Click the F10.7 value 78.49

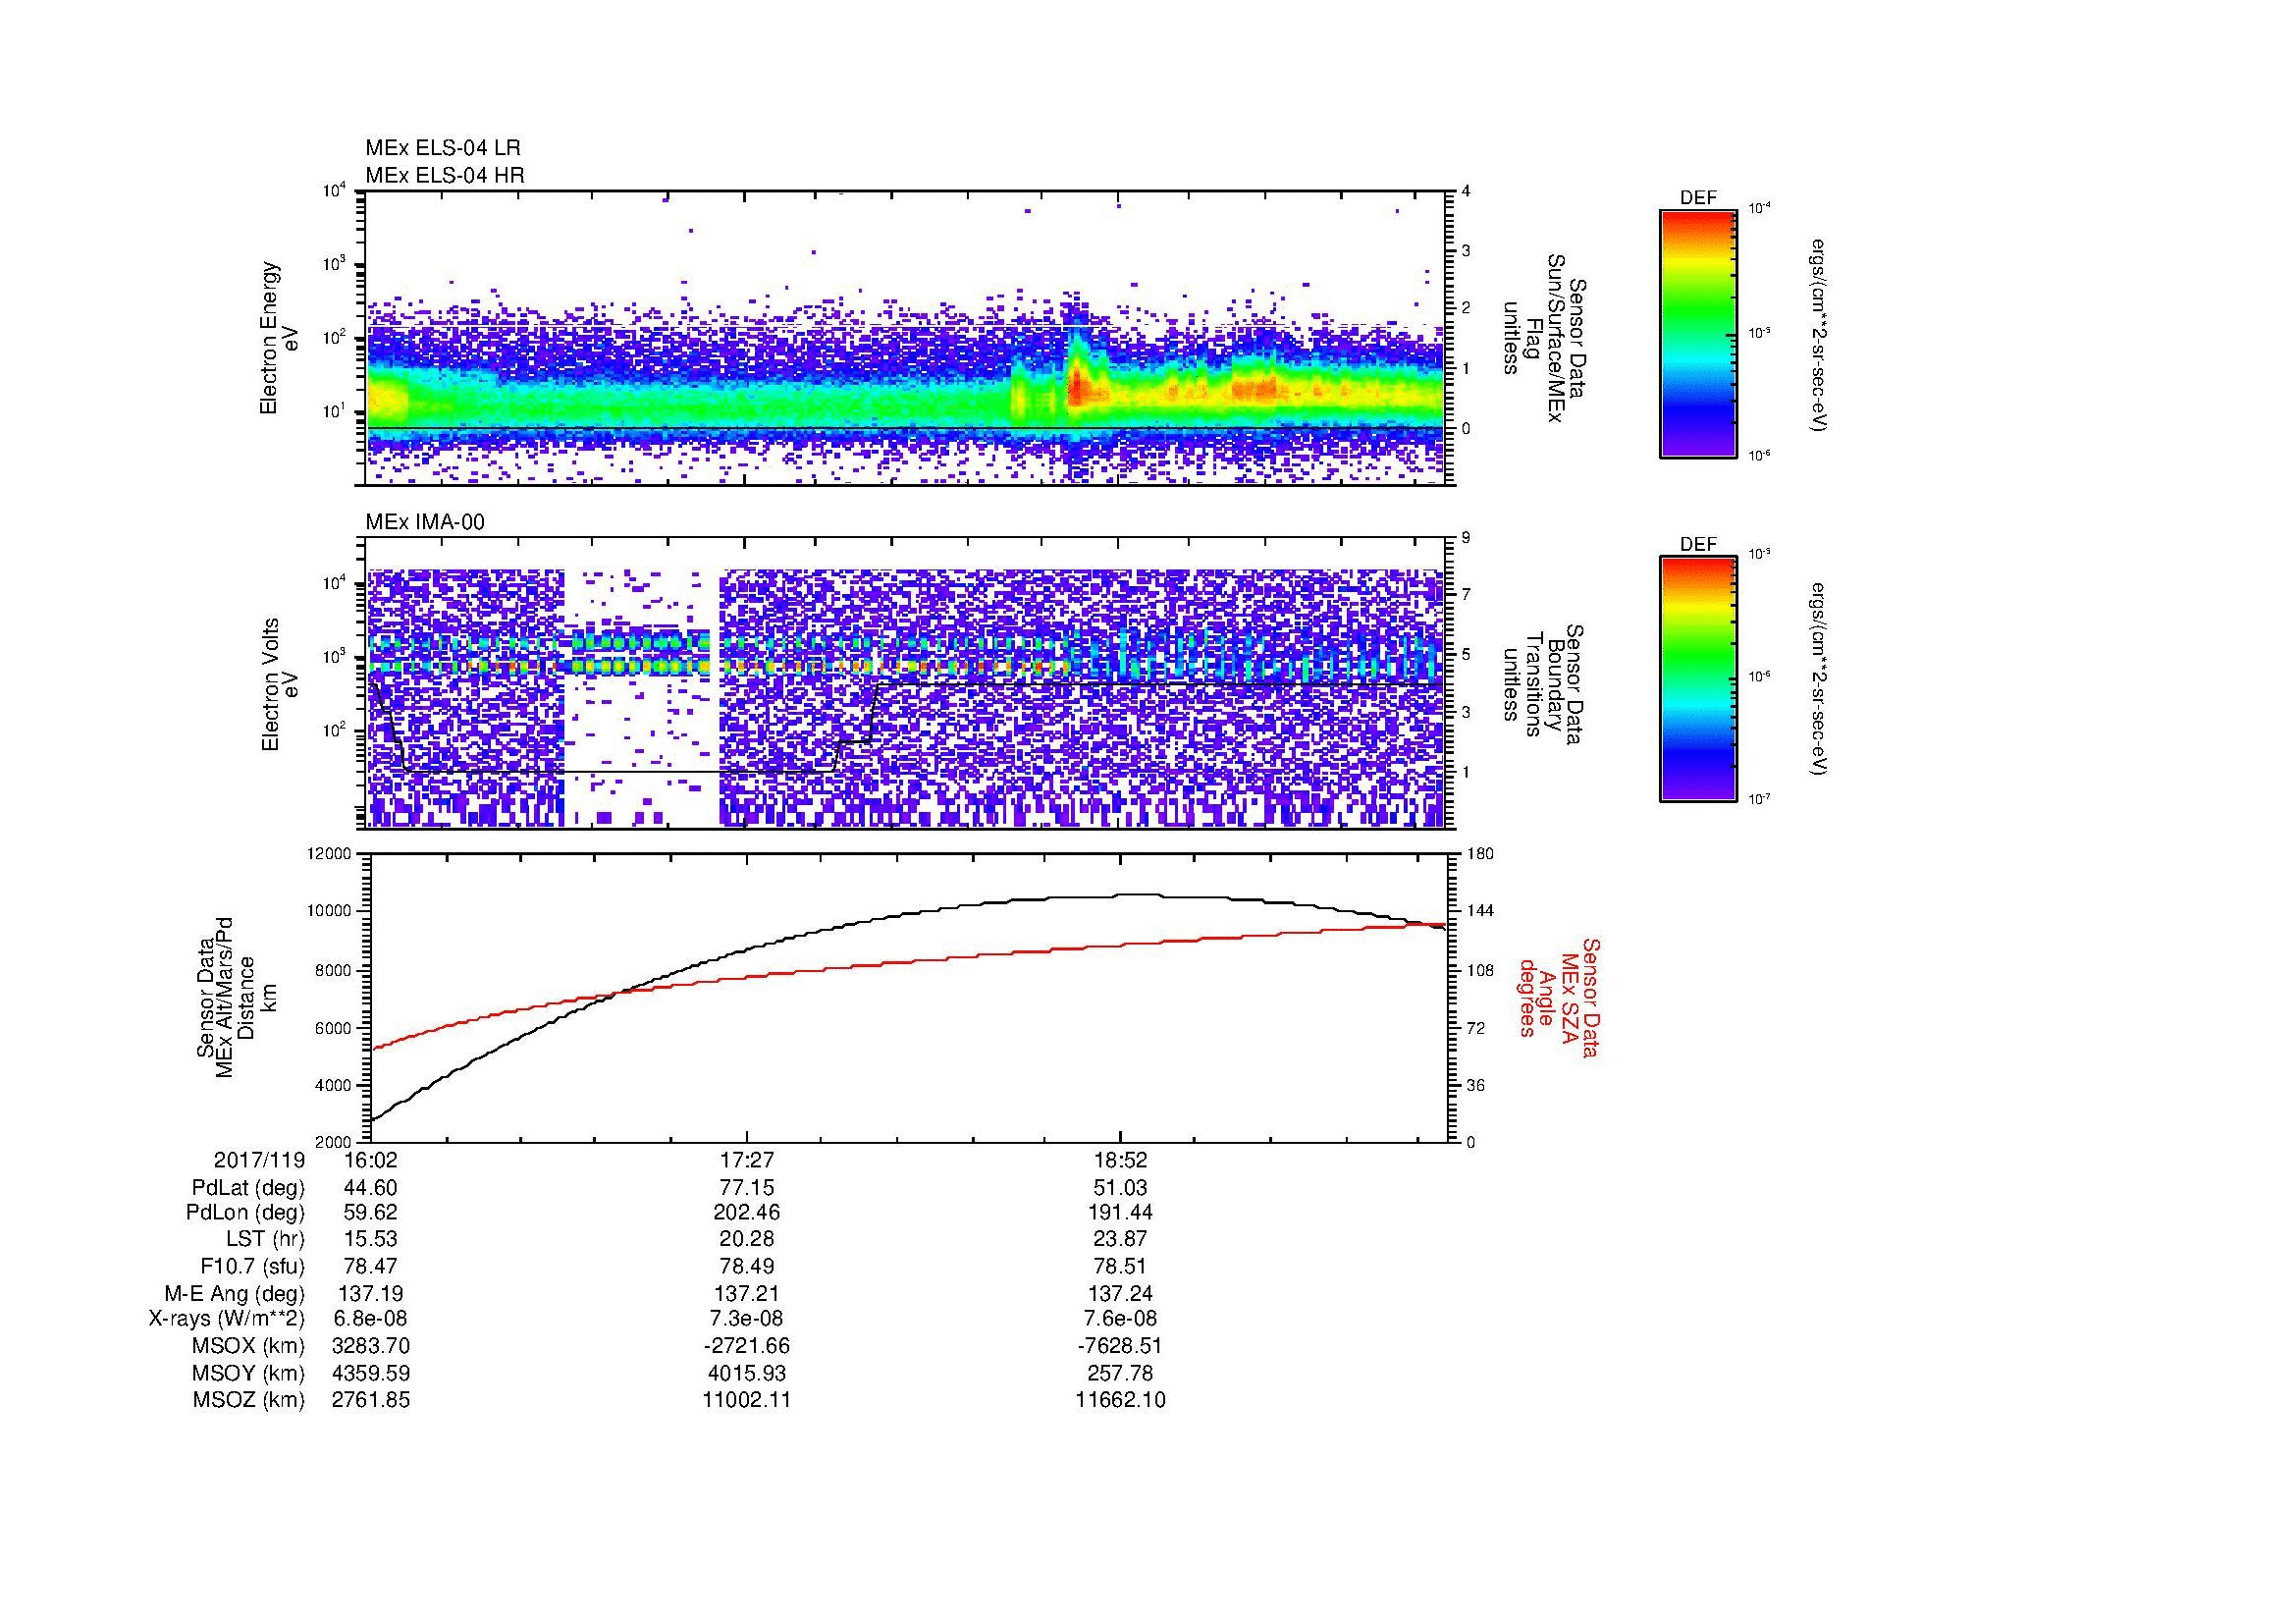point(746,1266)
